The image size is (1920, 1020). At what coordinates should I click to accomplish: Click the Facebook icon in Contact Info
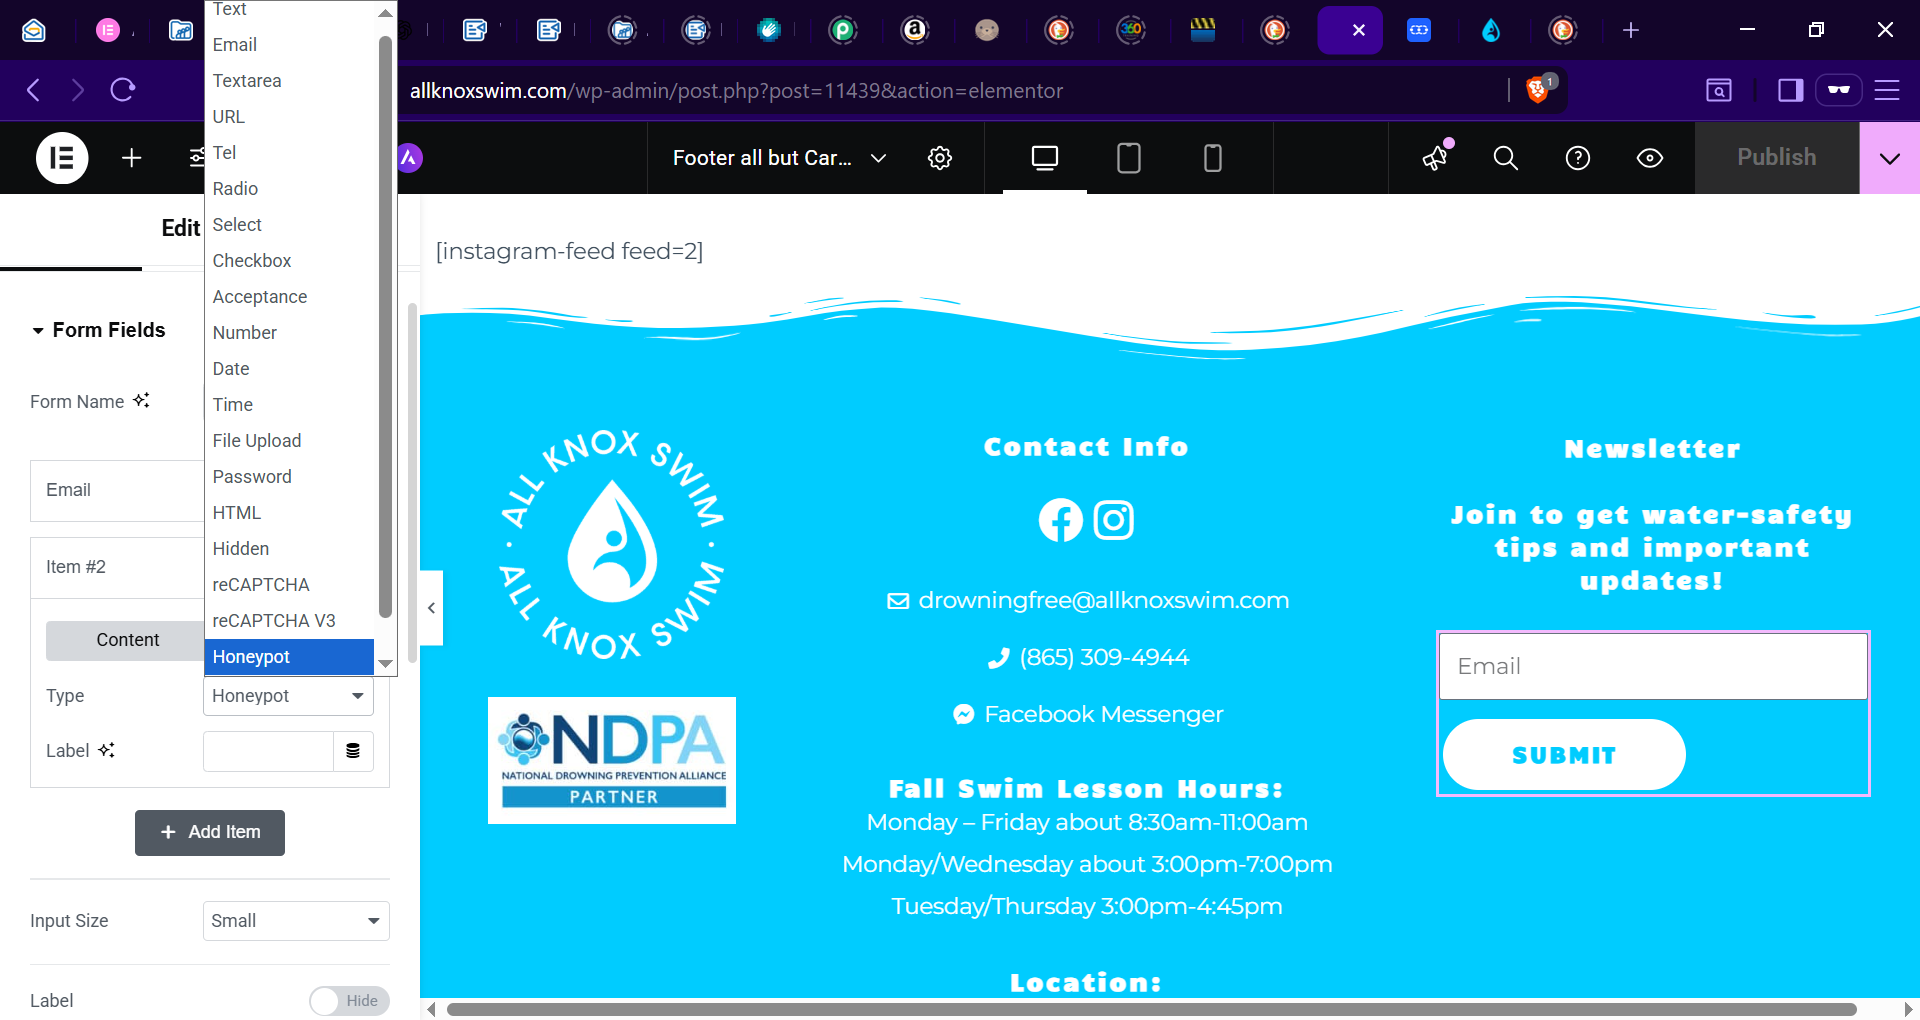1061,520
